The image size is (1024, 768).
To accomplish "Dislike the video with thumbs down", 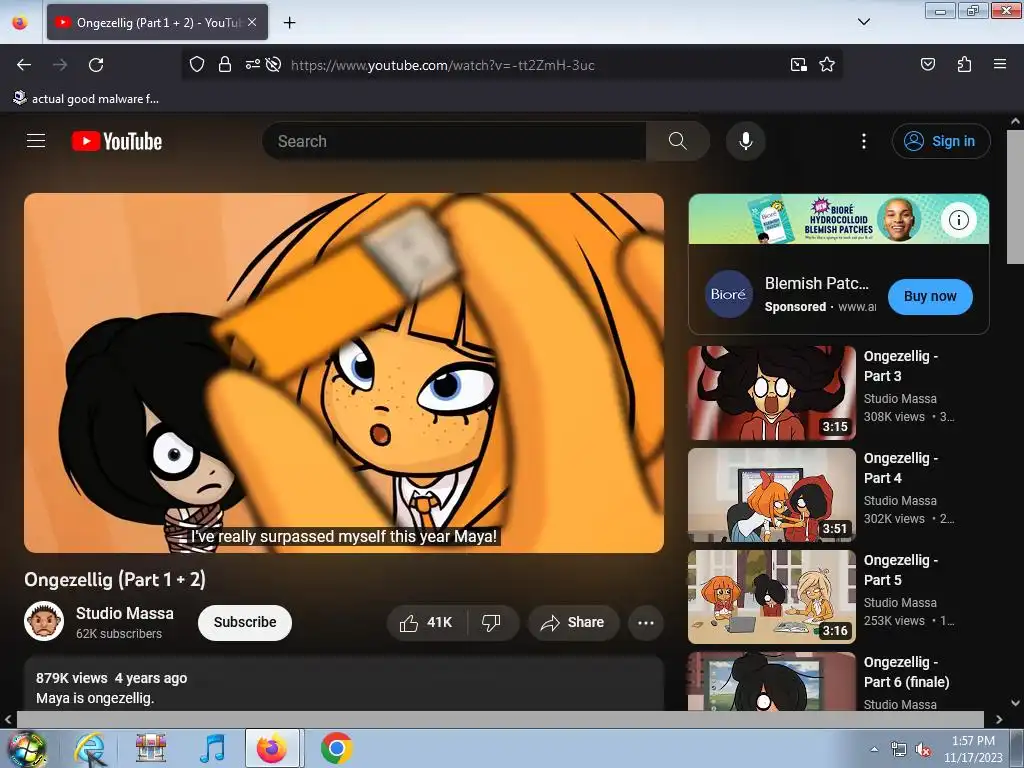I will coord(492,622).
